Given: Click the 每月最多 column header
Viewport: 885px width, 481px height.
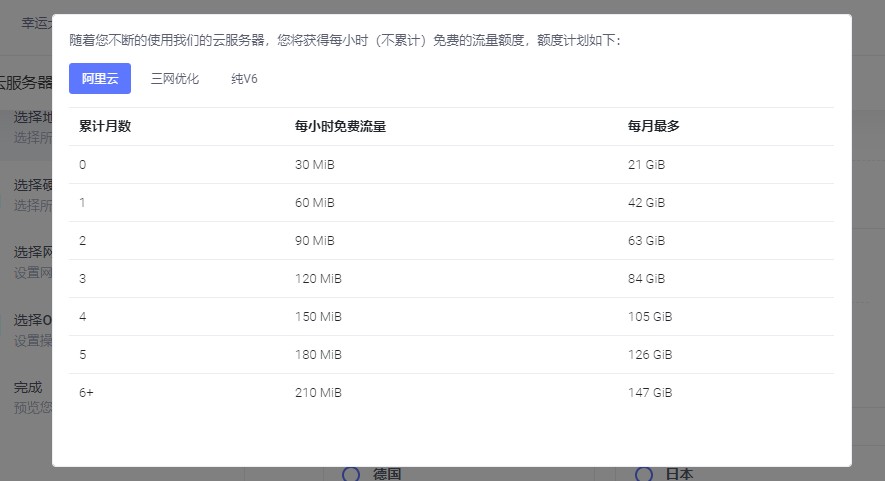Looking at the screenshot, I should pyautogui.click(x=654, y=127).
